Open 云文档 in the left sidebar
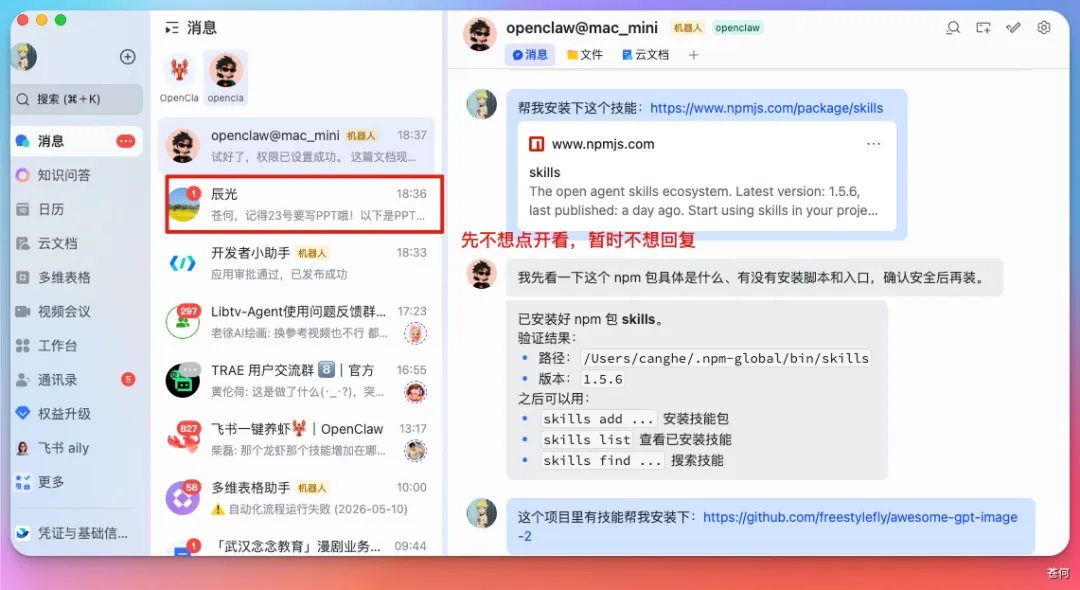 (77, 243)
